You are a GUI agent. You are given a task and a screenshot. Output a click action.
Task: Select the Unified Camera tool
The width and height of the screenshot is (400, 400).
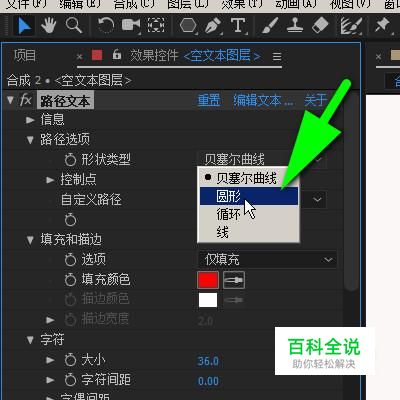tap(131, 25)
